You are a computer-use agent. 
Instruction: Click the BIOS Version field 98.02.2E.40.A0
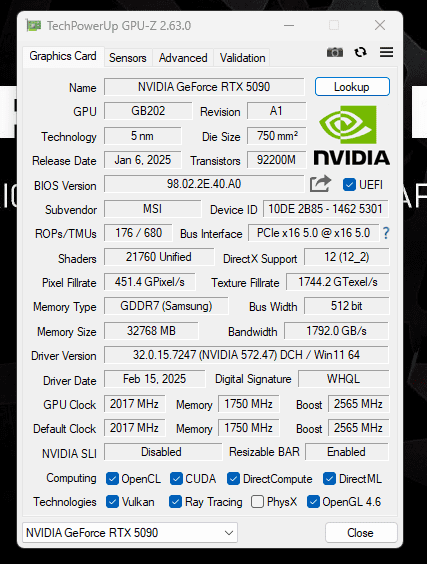pos(204,184)
